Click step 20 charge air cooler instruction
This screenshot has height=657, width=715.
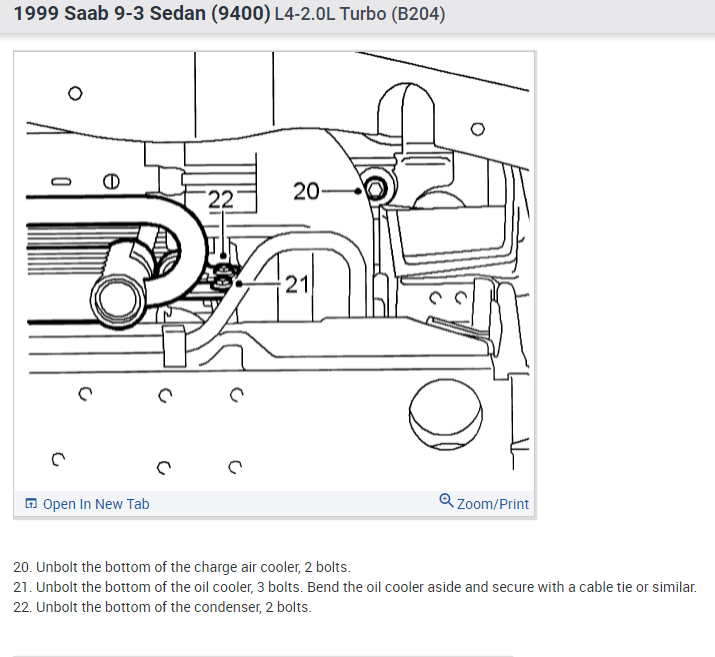[x=182, y=567]
